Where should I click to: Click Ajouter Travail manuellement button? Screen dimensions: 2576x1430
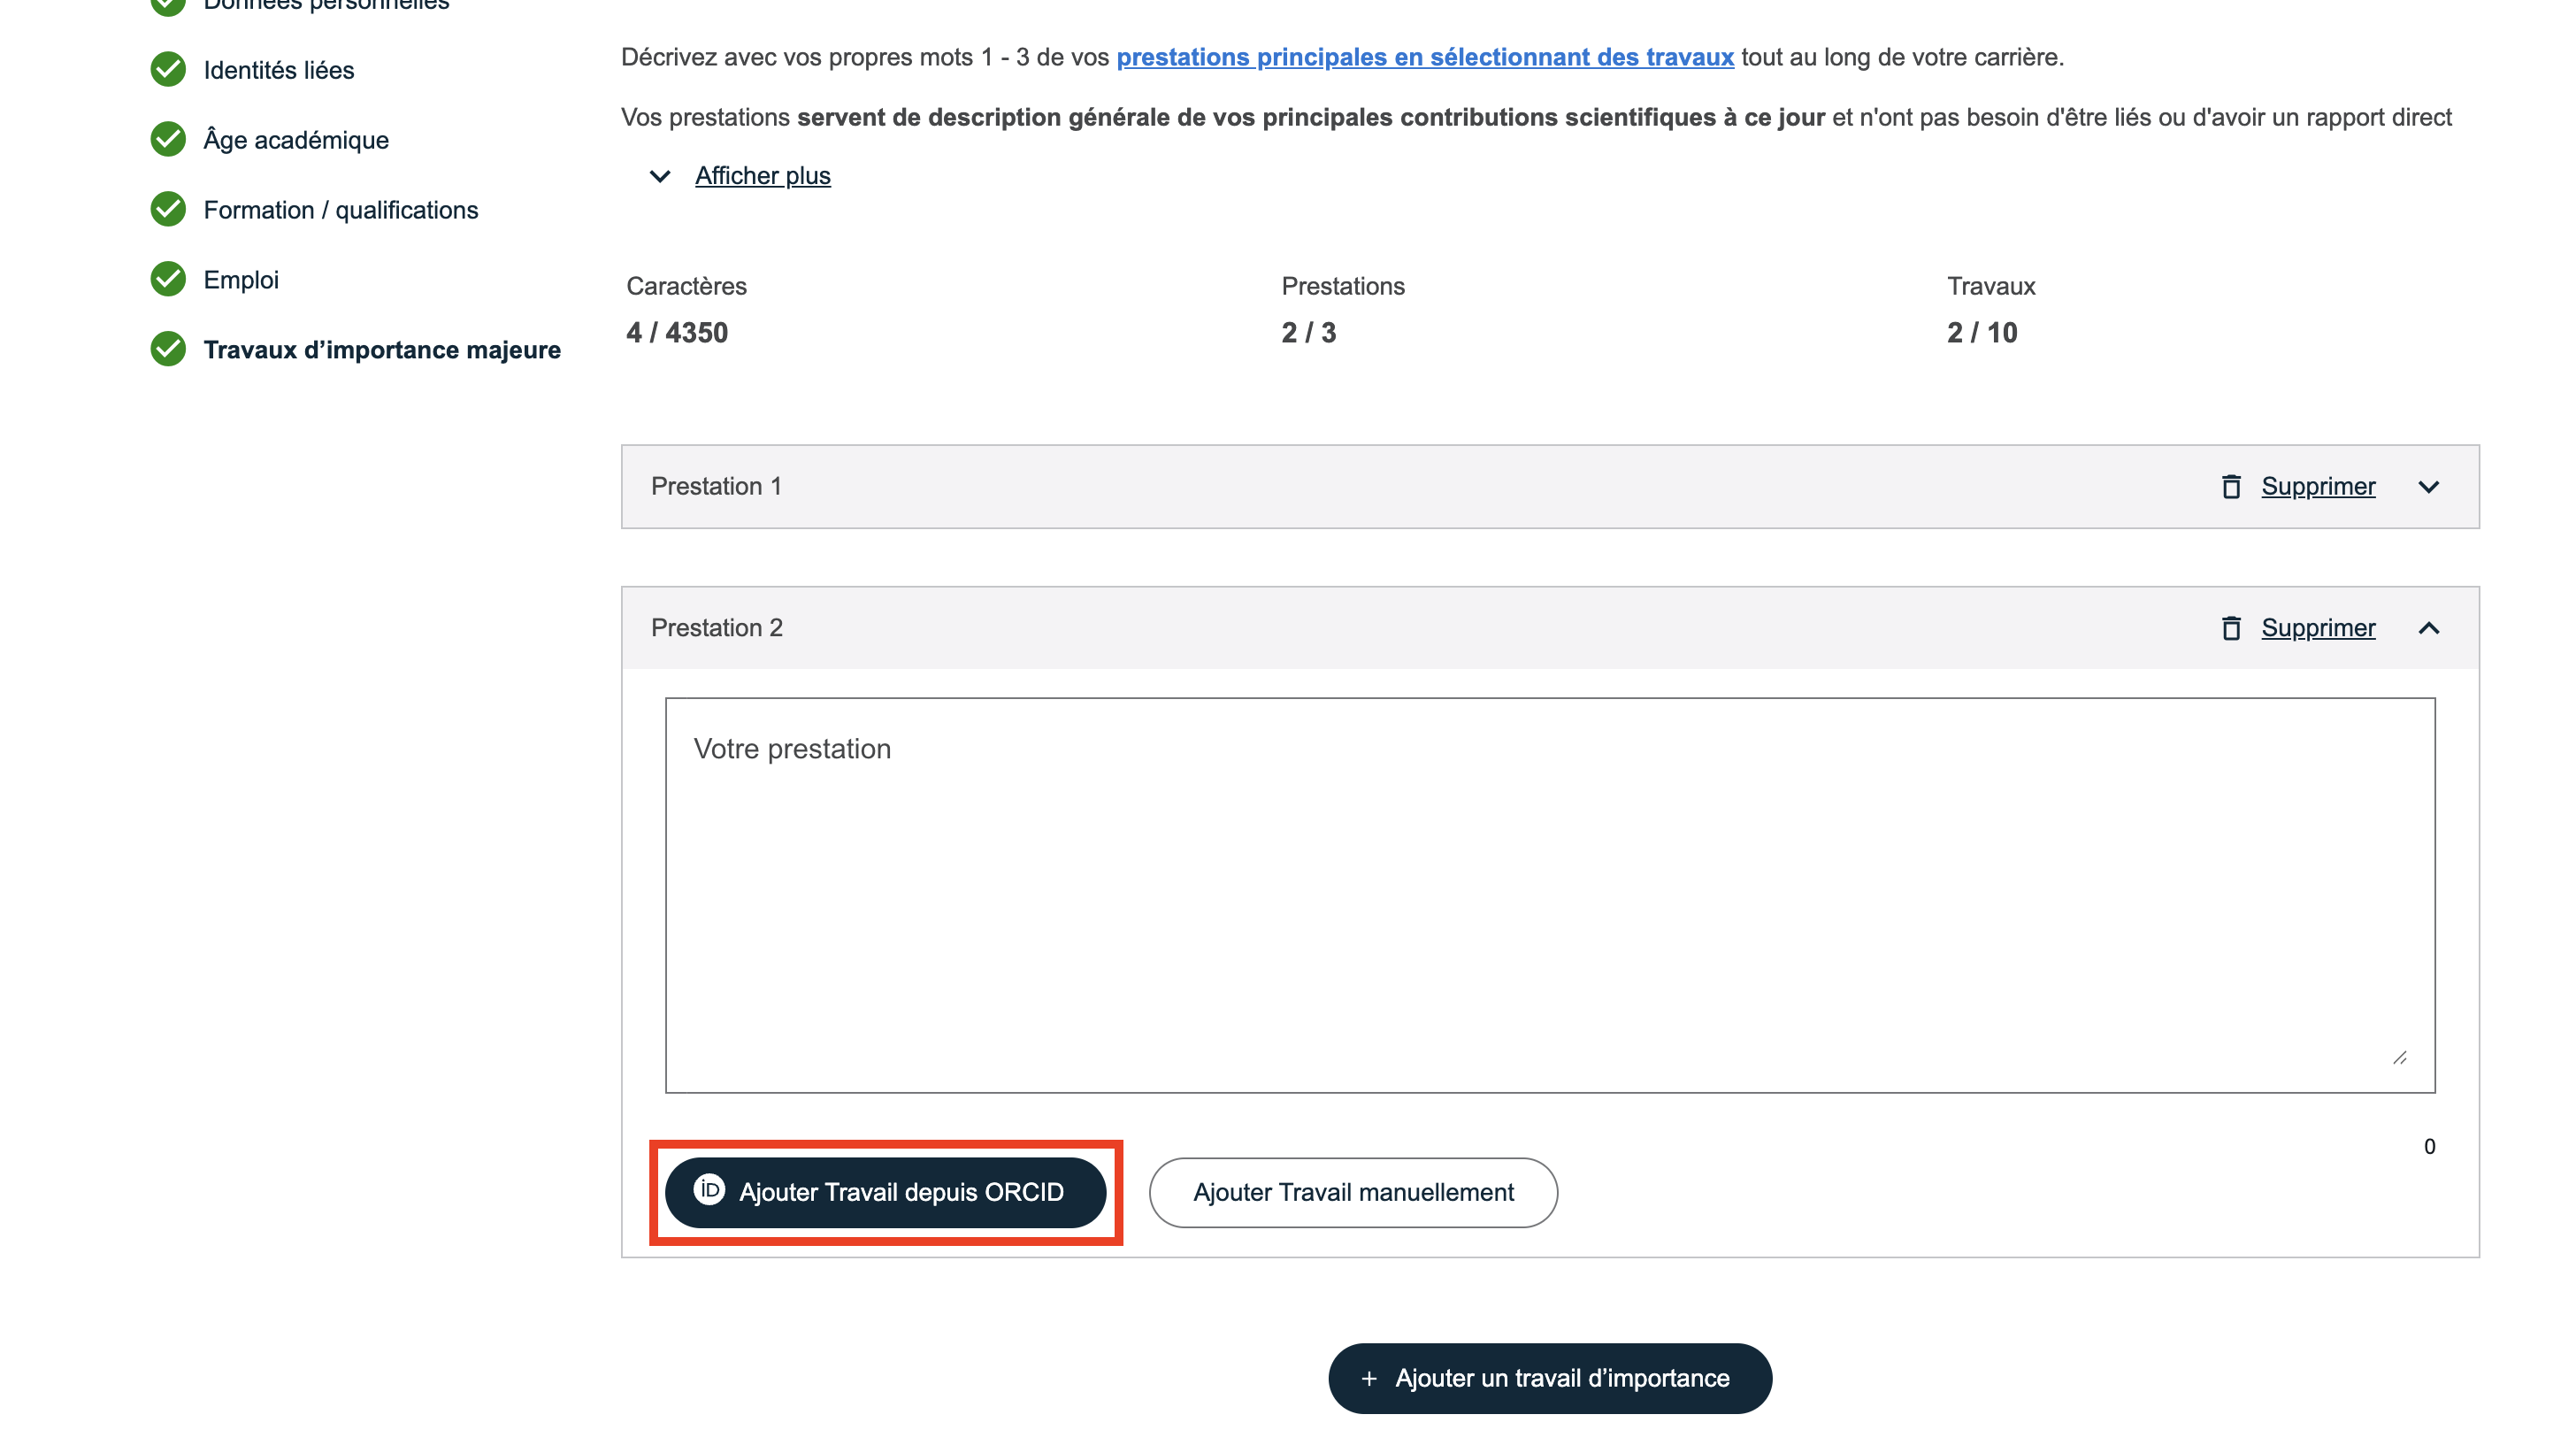pos(1352,1192)
